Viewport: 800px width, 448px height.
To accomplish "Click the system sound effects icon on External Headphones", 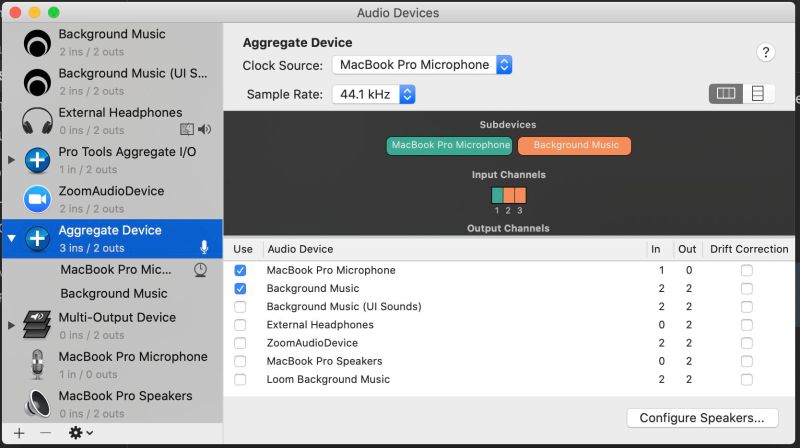I will [x=187, y=129].
